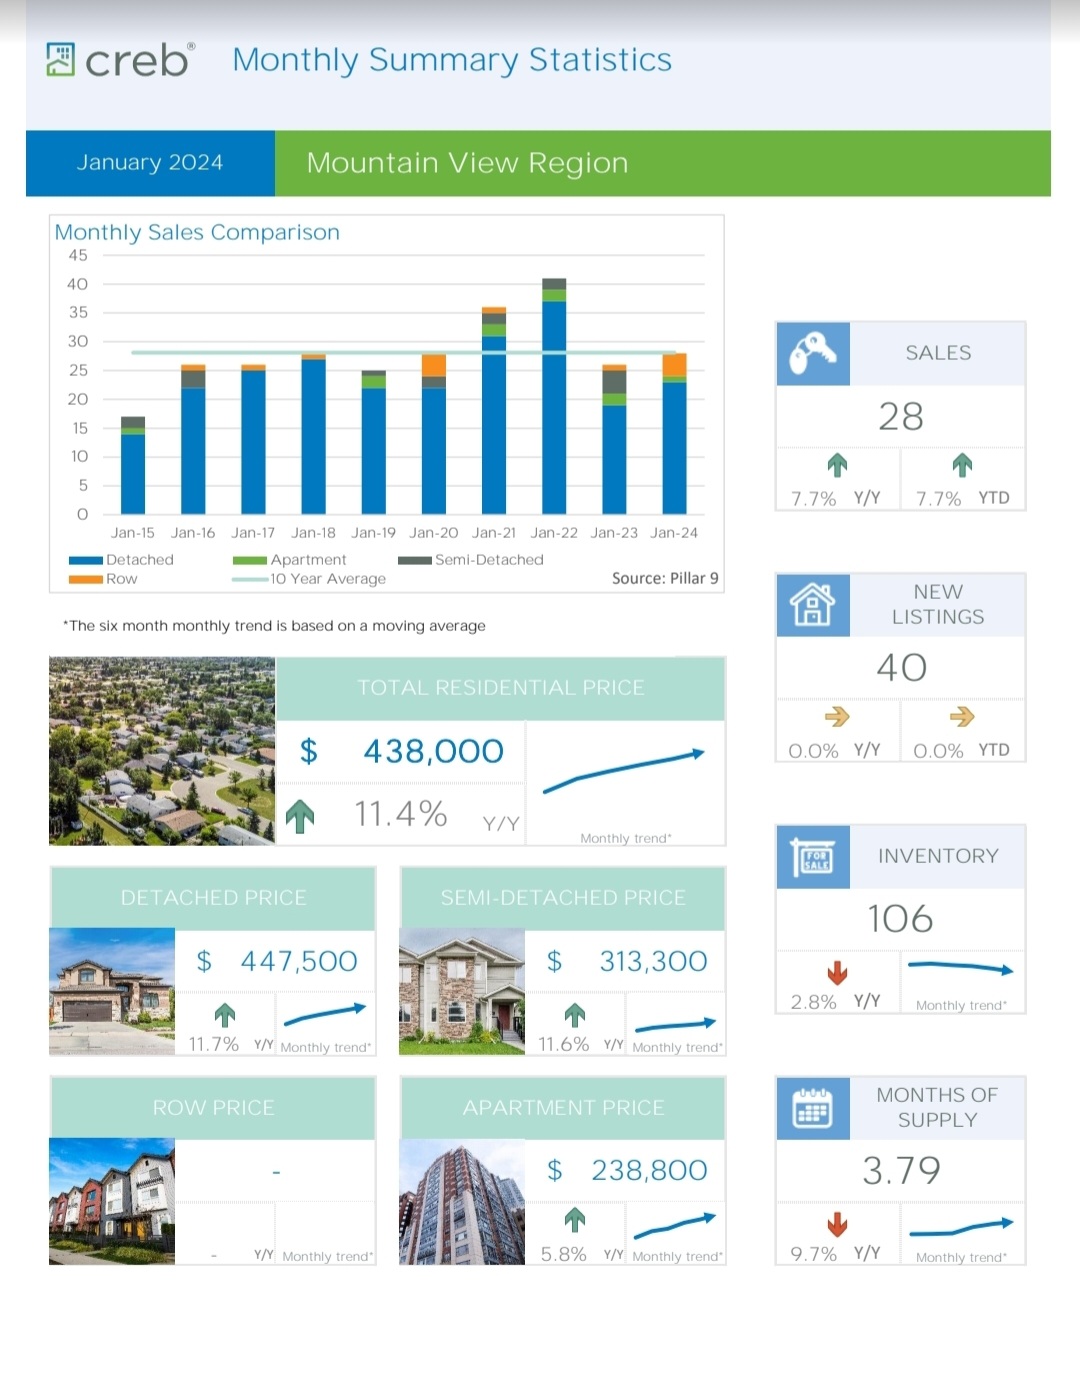
Task: Select the January 2024 blue tab
Action: pos(150,163)
